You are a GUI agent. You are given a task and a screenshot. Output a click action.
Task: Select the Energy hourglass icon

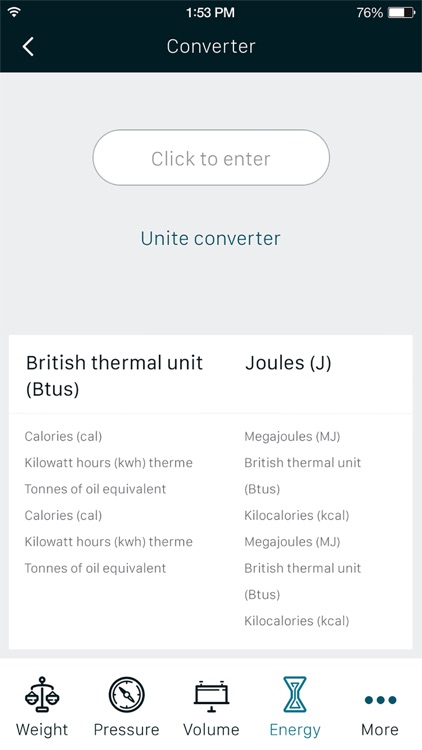pyautogui.click(x=295, y=695)
